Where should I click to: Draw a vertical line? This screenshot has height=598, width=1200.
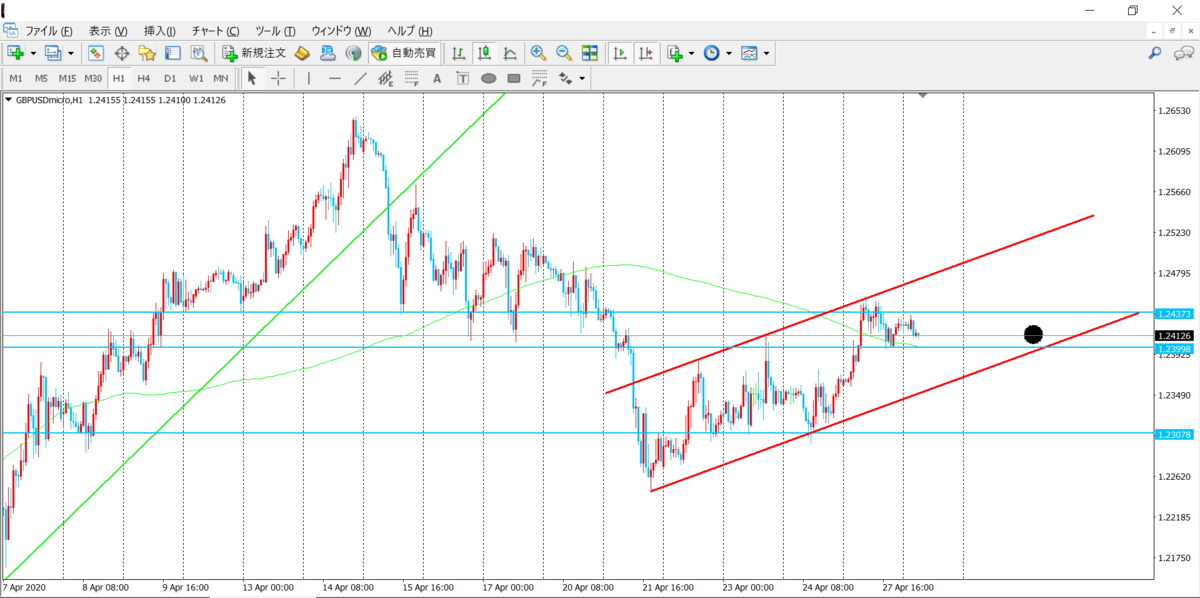tap(309, 78)
